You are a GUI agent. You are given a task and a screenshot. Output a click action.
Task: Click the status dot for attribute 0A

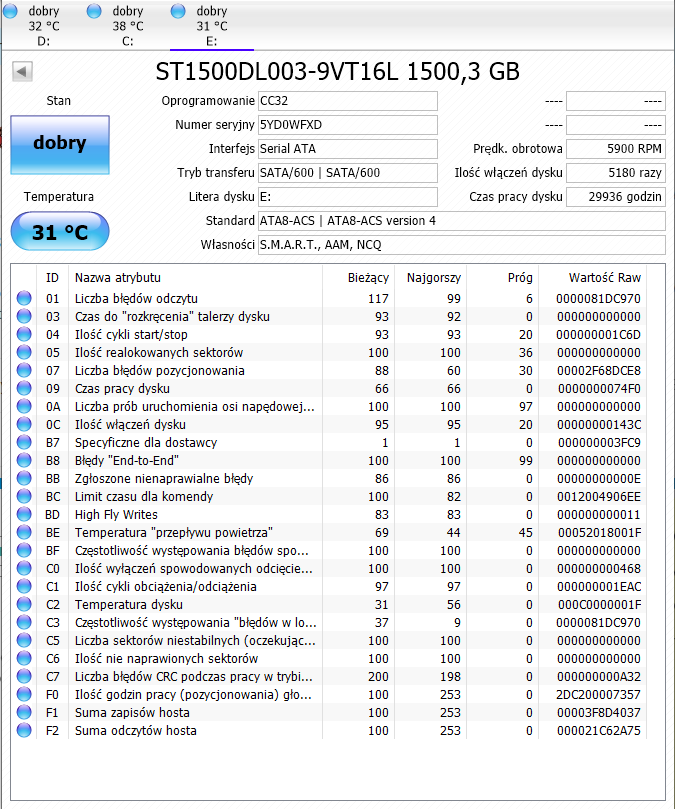coord(24,406)
